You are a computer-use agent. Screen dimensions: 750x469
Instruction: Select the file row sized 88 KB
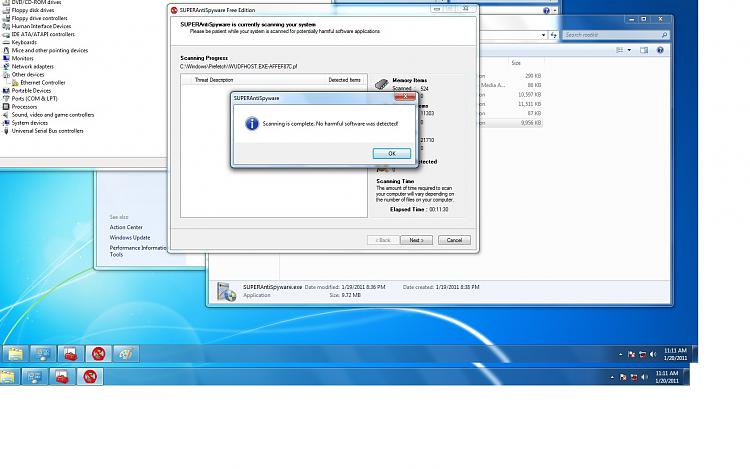tap(511, 85)
